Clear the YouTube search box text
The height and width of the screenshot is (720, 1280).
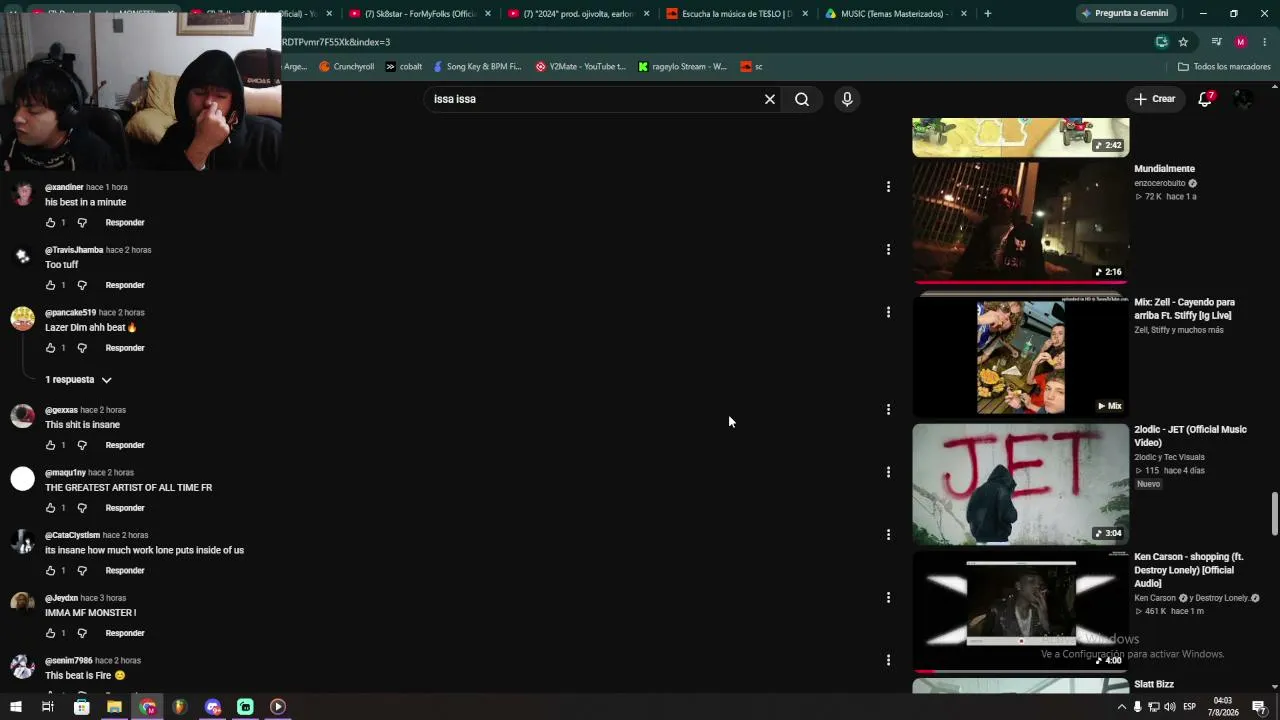[770, 99]
